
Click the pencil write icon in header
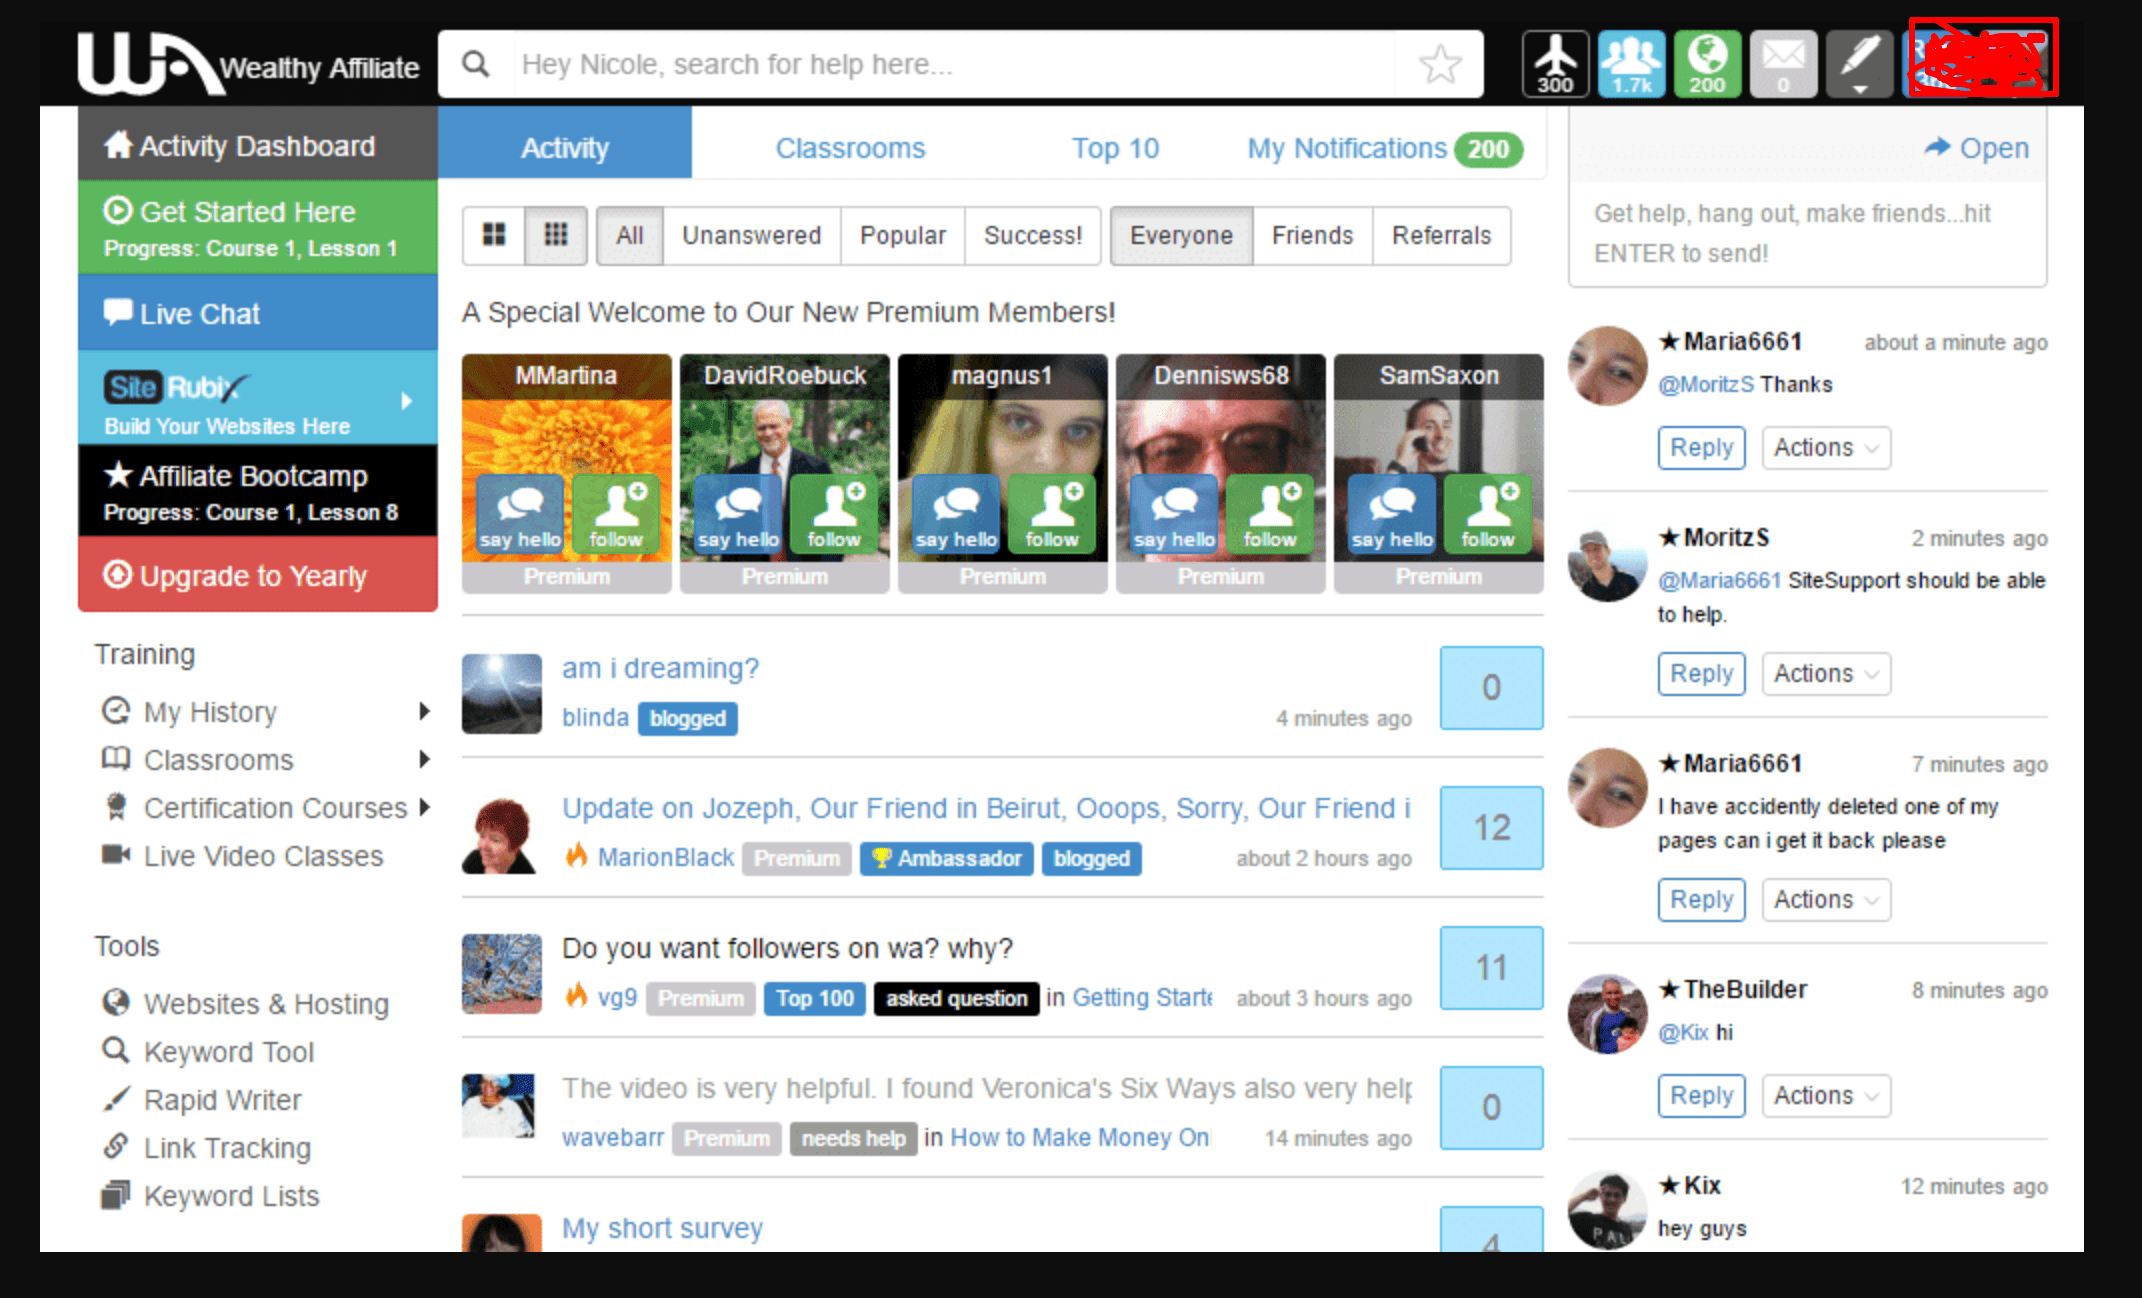1859,64
